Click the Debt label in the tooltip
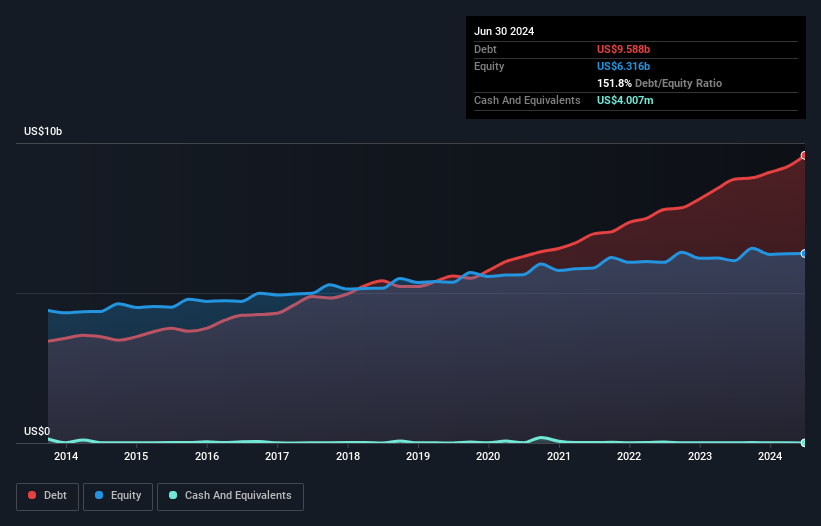The height and width of the screenshot is (526, 821). pyautogui.click(x=485, y=49)
